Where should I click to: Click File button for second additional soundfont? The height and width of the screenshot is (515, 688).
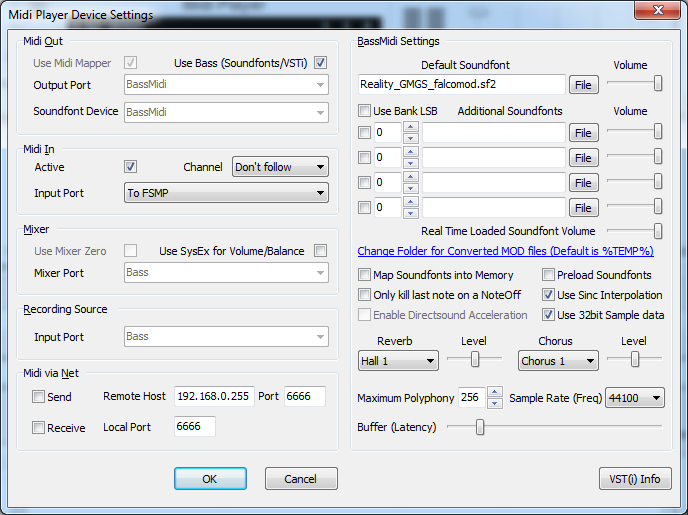click(584, 157)
